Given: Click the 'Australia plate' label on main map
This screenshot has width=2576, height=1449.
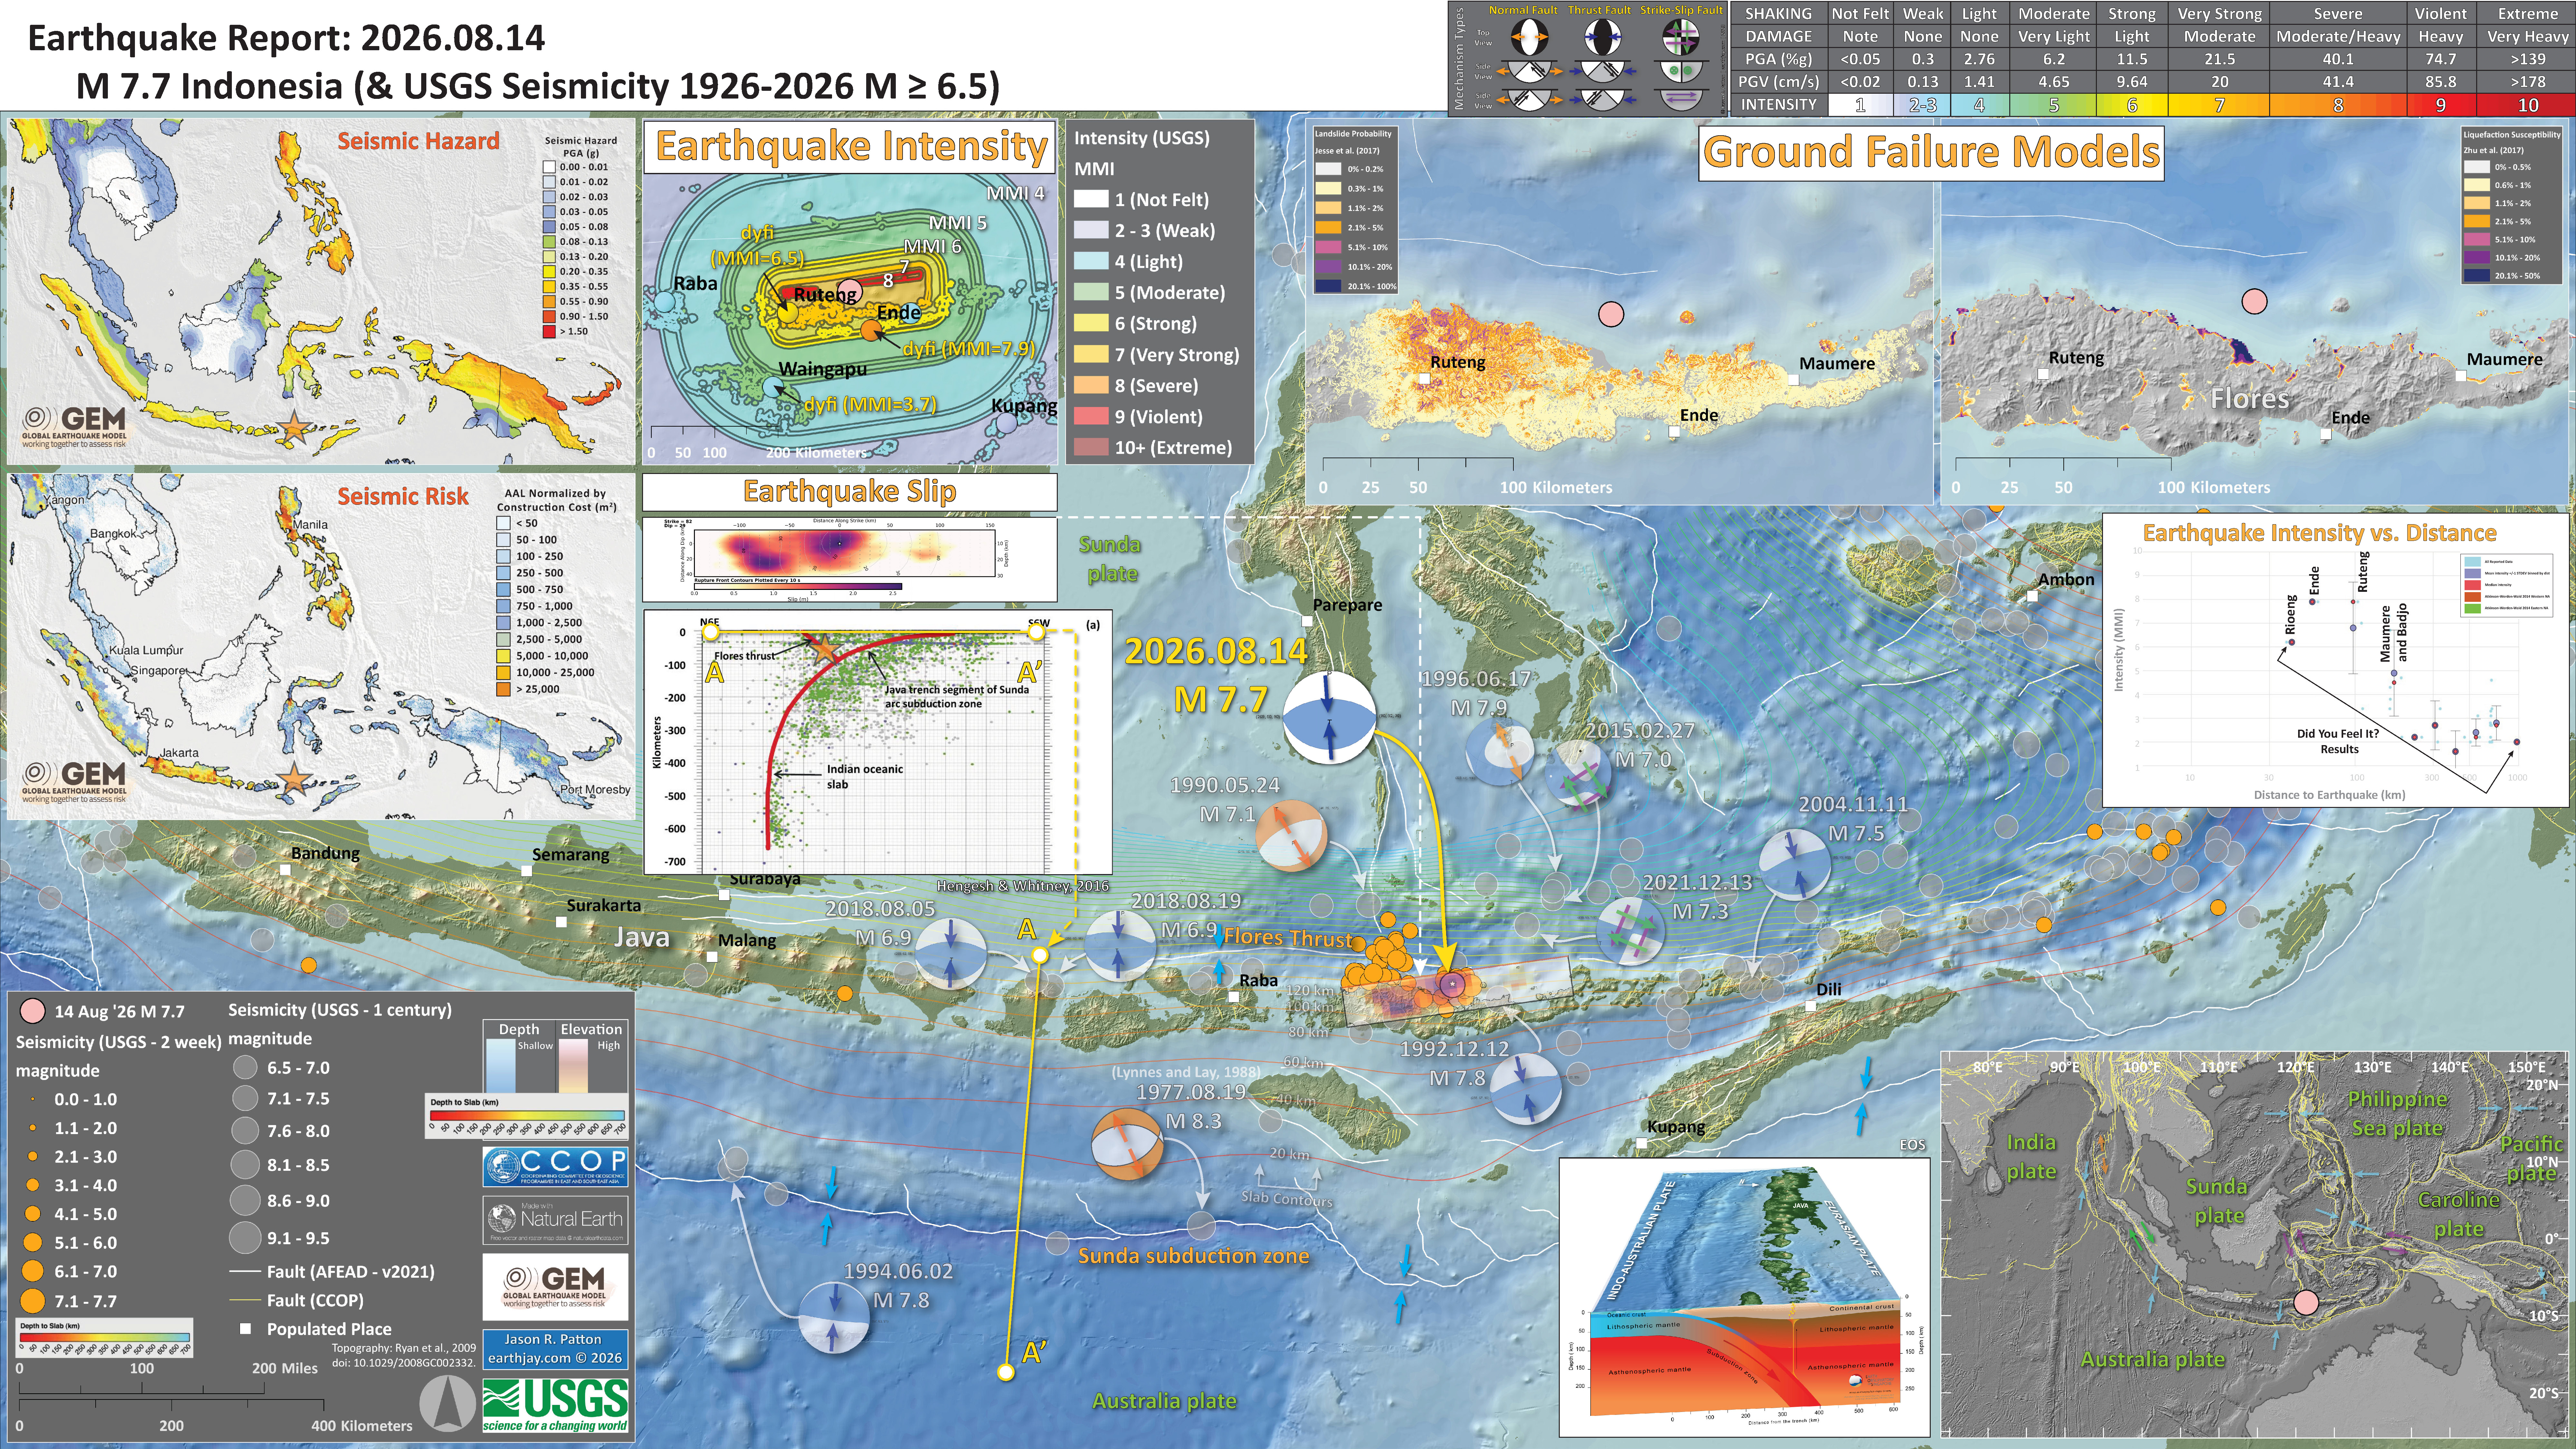Looking at the screenshot, I should [1164, 1401].
